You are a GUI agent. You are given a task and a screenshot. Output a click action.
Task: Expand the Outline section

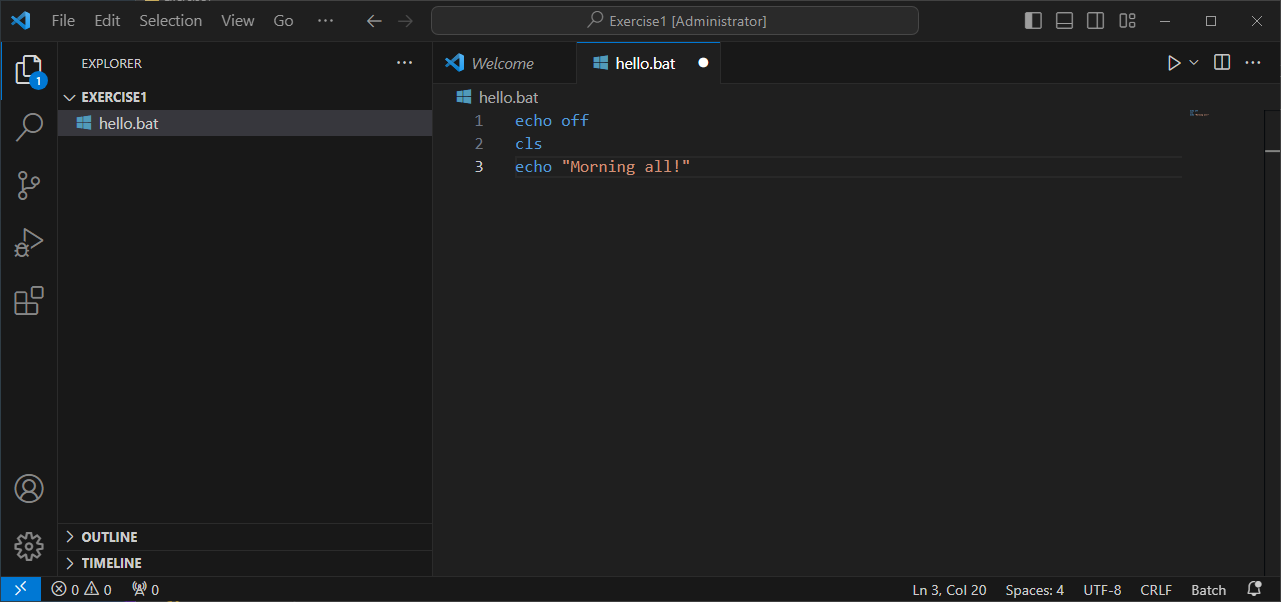click(x=109, y=537)
